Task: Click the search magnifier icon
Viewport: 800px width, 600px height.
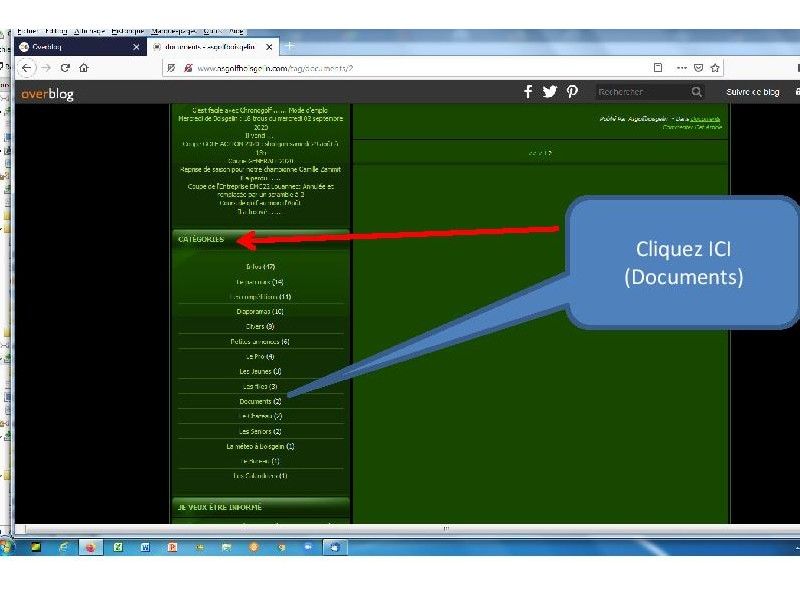Action: [696, 92]
